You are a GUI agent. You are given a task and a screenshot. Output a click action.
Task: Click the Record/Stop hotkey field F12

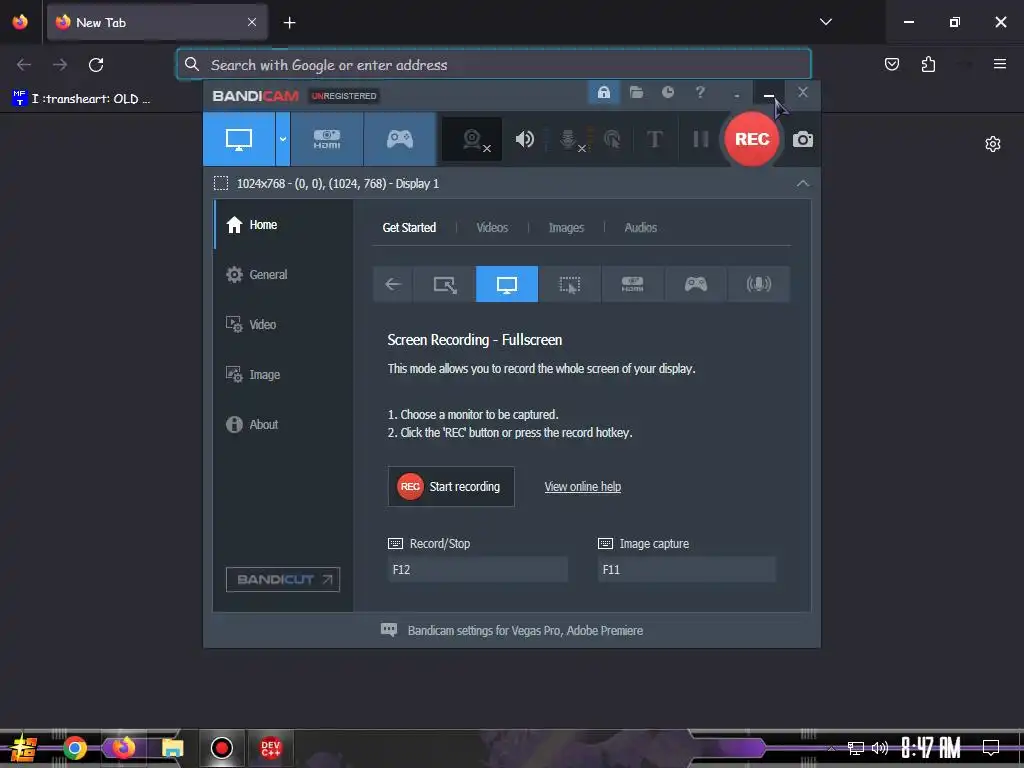coord(477,569)
